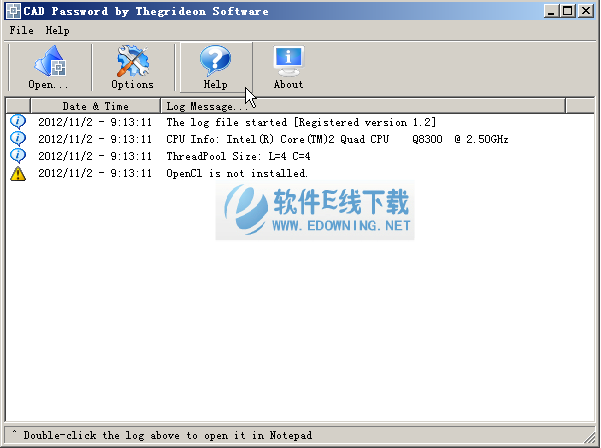Open the About monitor icon
The height and width of the screenshot is (448, 601).
[289, 61]
